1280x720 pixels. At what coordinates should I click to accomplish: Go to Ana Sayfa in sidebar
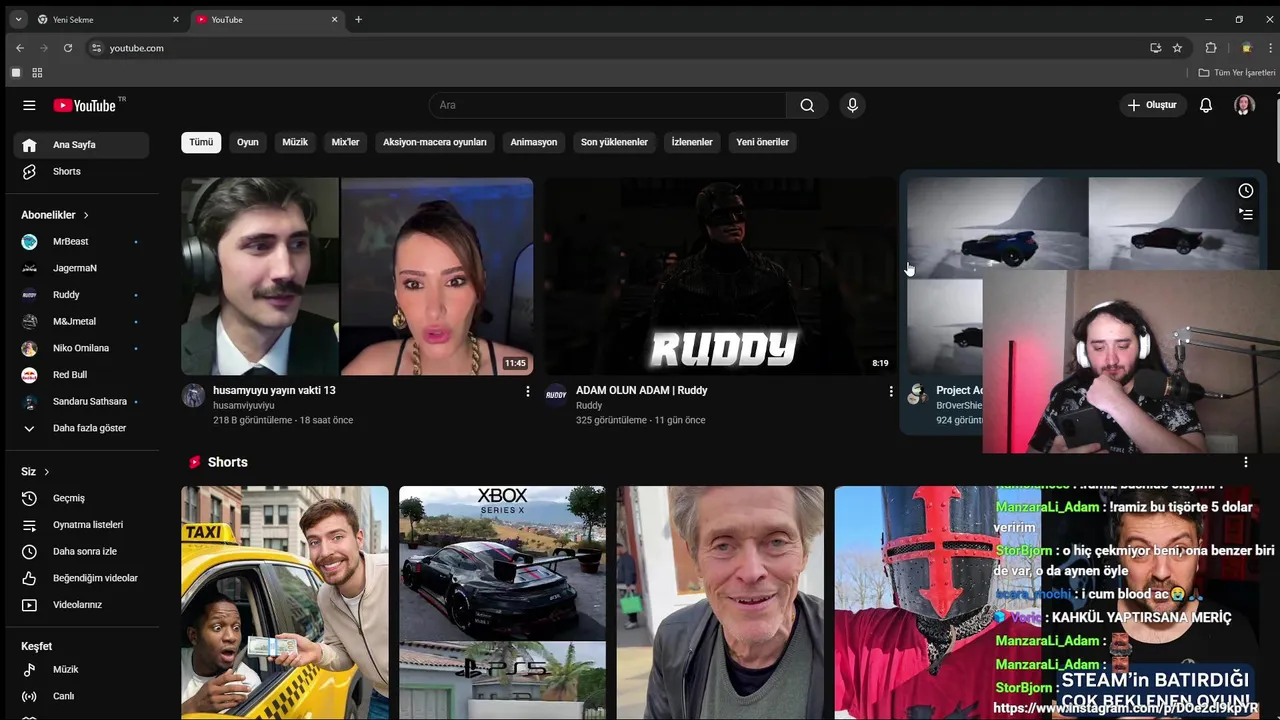(x=82, y=145)
